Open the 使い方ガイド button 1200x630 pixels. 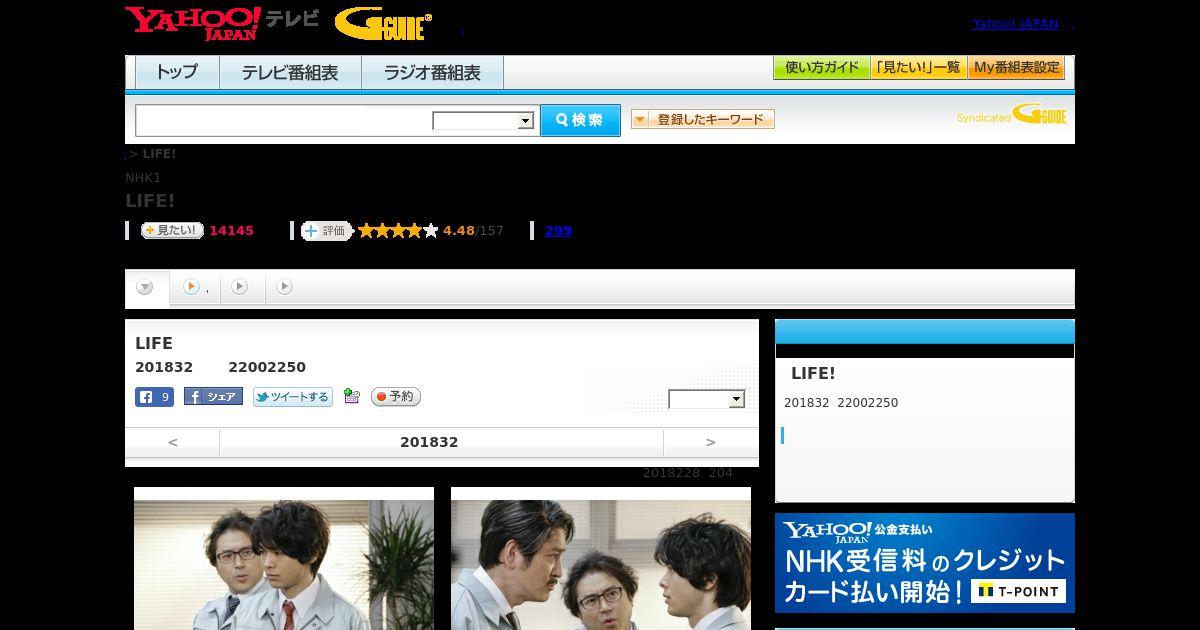[x=821, y=67]
